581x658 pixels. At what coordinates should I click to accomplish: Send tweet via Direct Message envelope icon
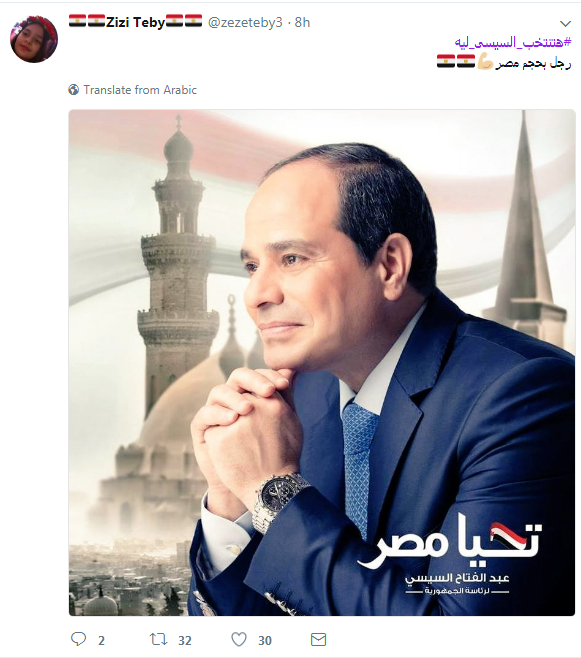[318, 640]
